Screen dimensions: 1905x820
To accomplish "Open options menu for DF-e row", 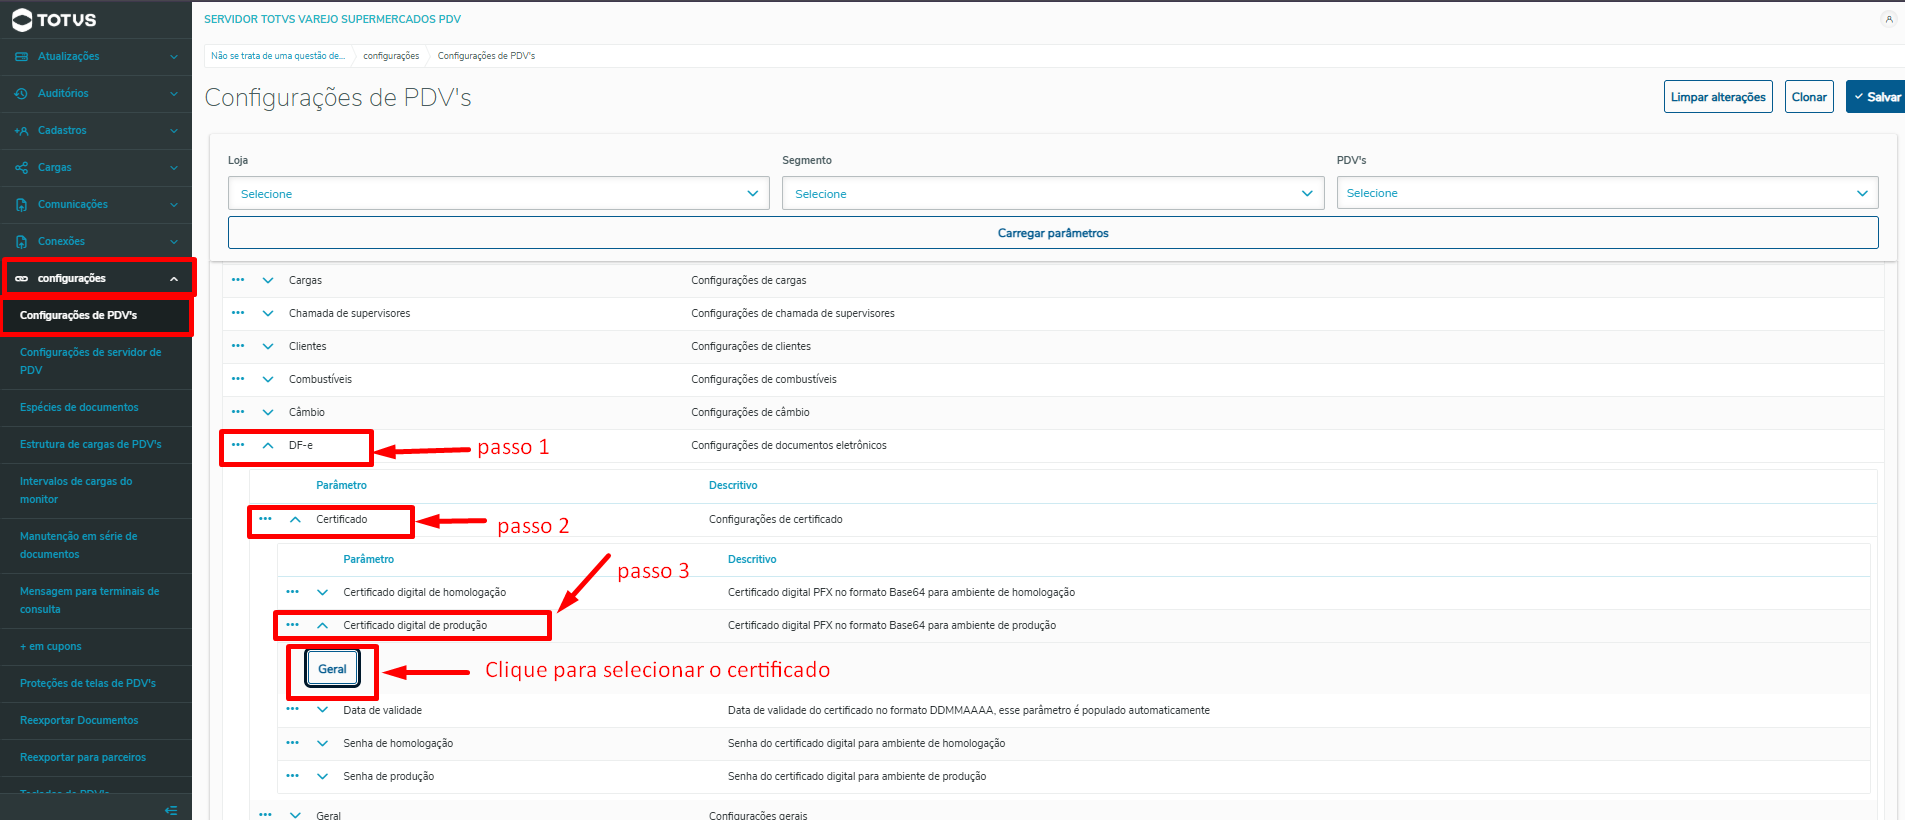I will 238,445.
